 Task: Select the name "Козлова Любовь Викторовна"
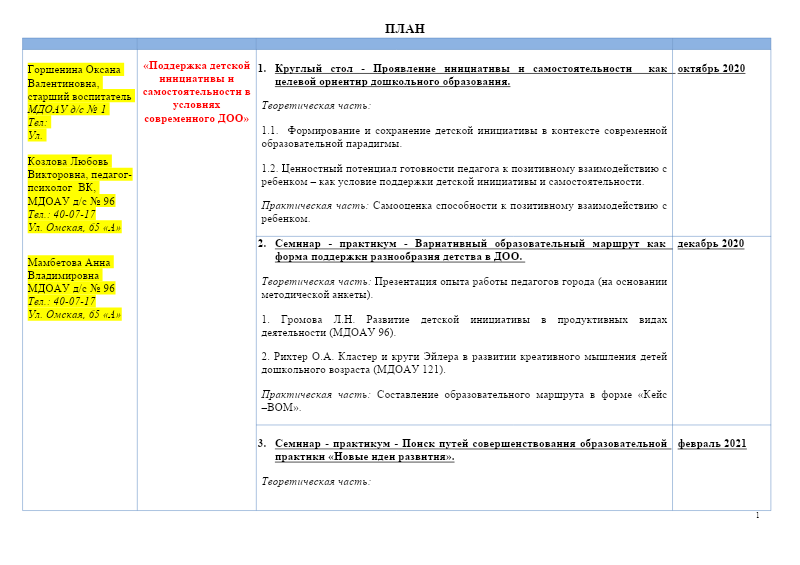click(x=70, y=168)
